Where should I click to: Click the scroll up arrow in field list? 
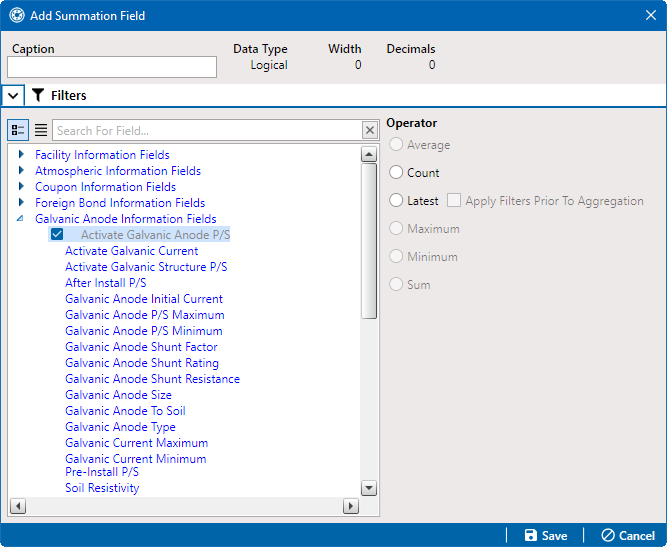coord(369,154)
